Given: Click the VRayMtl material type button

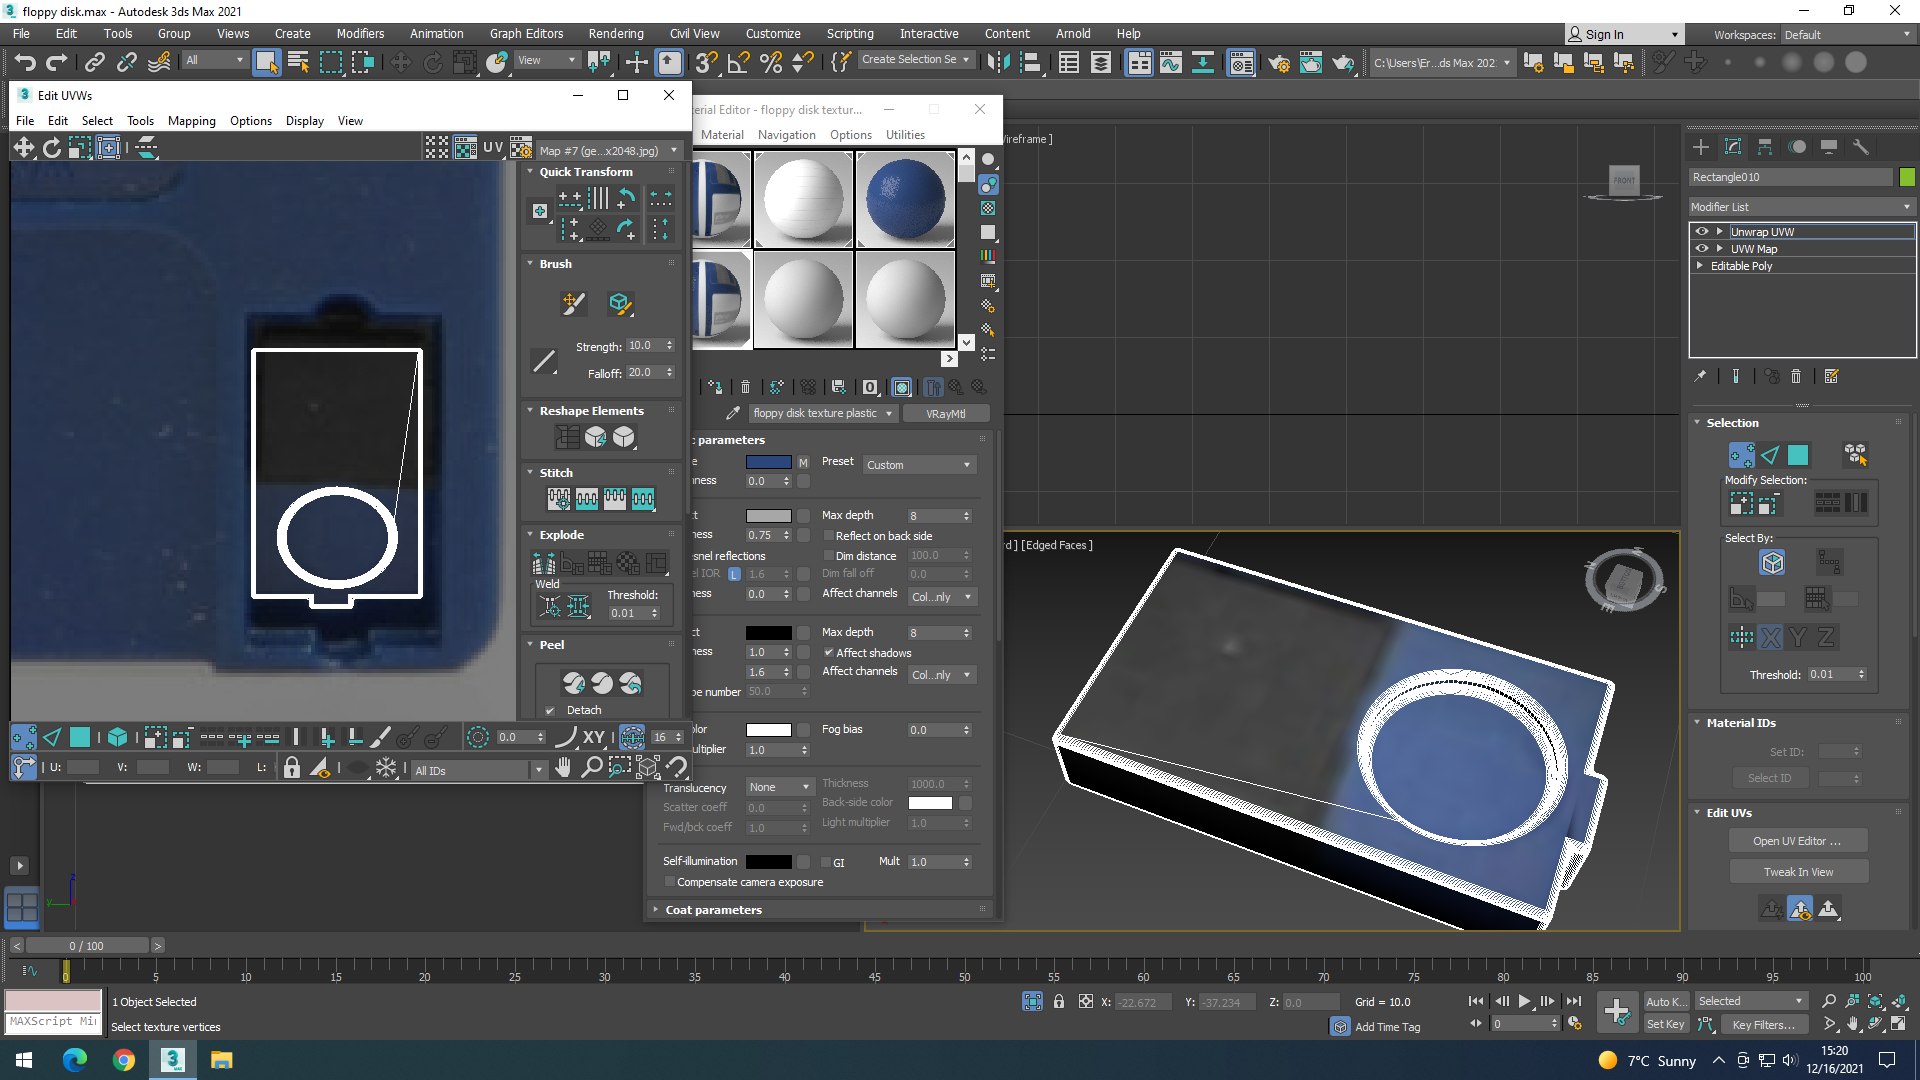Looking at the screenshot, I should (945, 414).
